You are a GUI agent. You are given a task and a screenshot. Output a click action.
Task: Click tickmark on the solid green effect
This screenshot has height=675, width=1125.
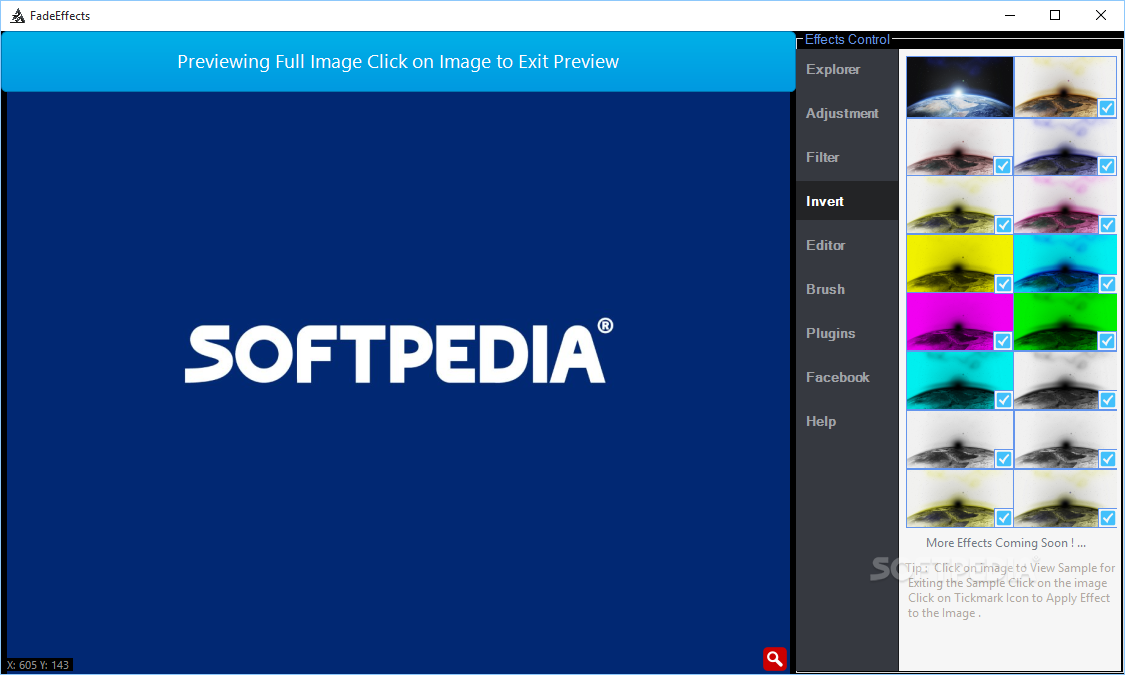1107,341
